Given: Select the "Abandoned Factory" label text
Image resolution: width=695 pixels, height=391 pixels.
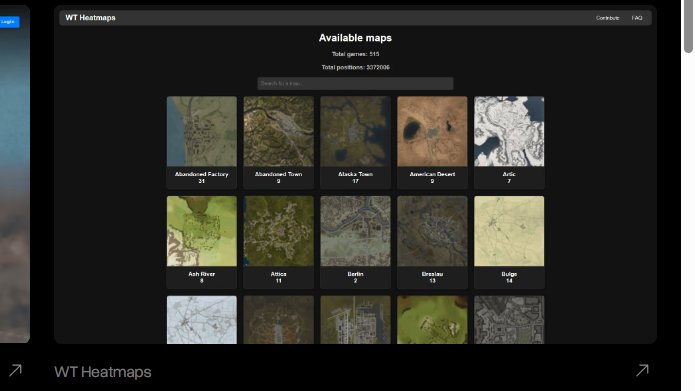Looking at the screenshot, I should [202, 174].
